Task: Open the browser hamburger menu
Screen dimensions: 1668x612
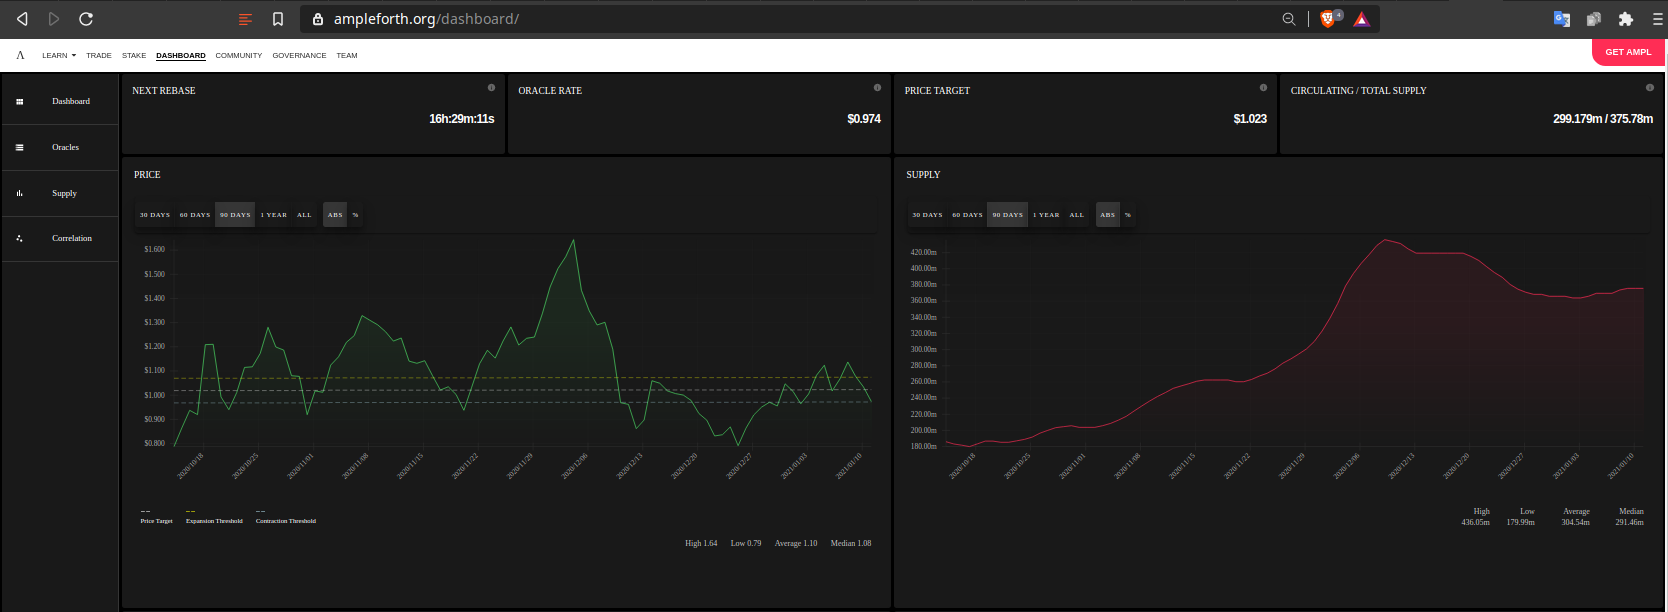Action: tap(1657, 19)
